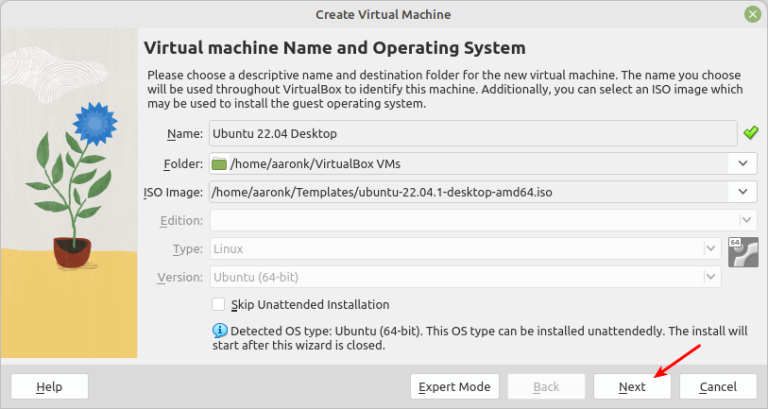The width and height of the screenshot is (768, 409).
Task: Switch to Expert Mode
Action: (454, 387)
